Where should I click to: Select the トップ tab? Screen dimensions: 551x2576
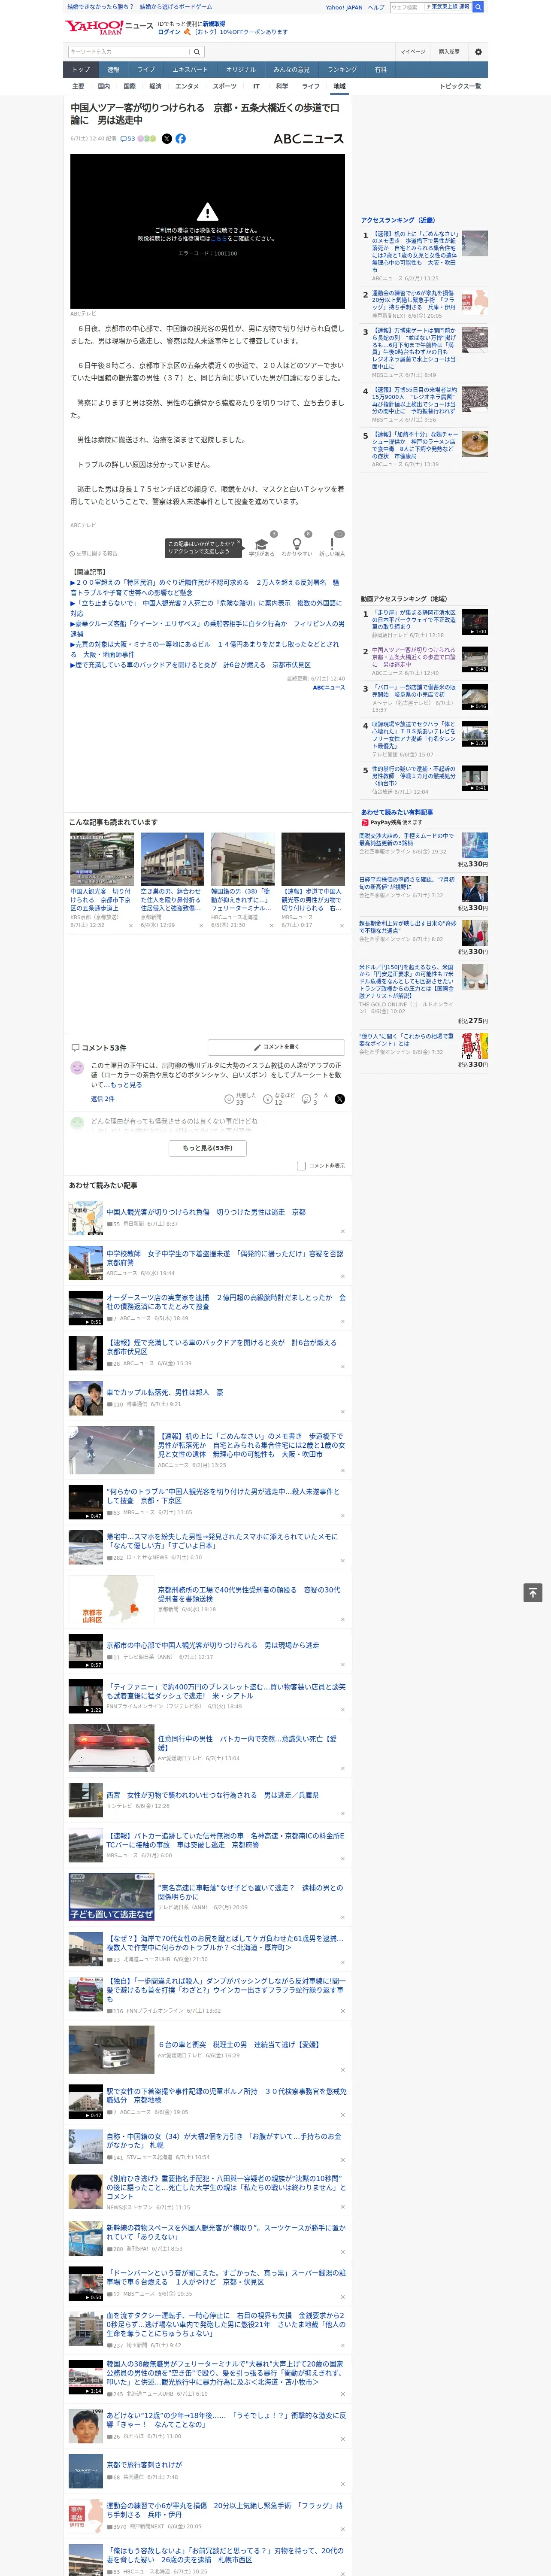81,70
